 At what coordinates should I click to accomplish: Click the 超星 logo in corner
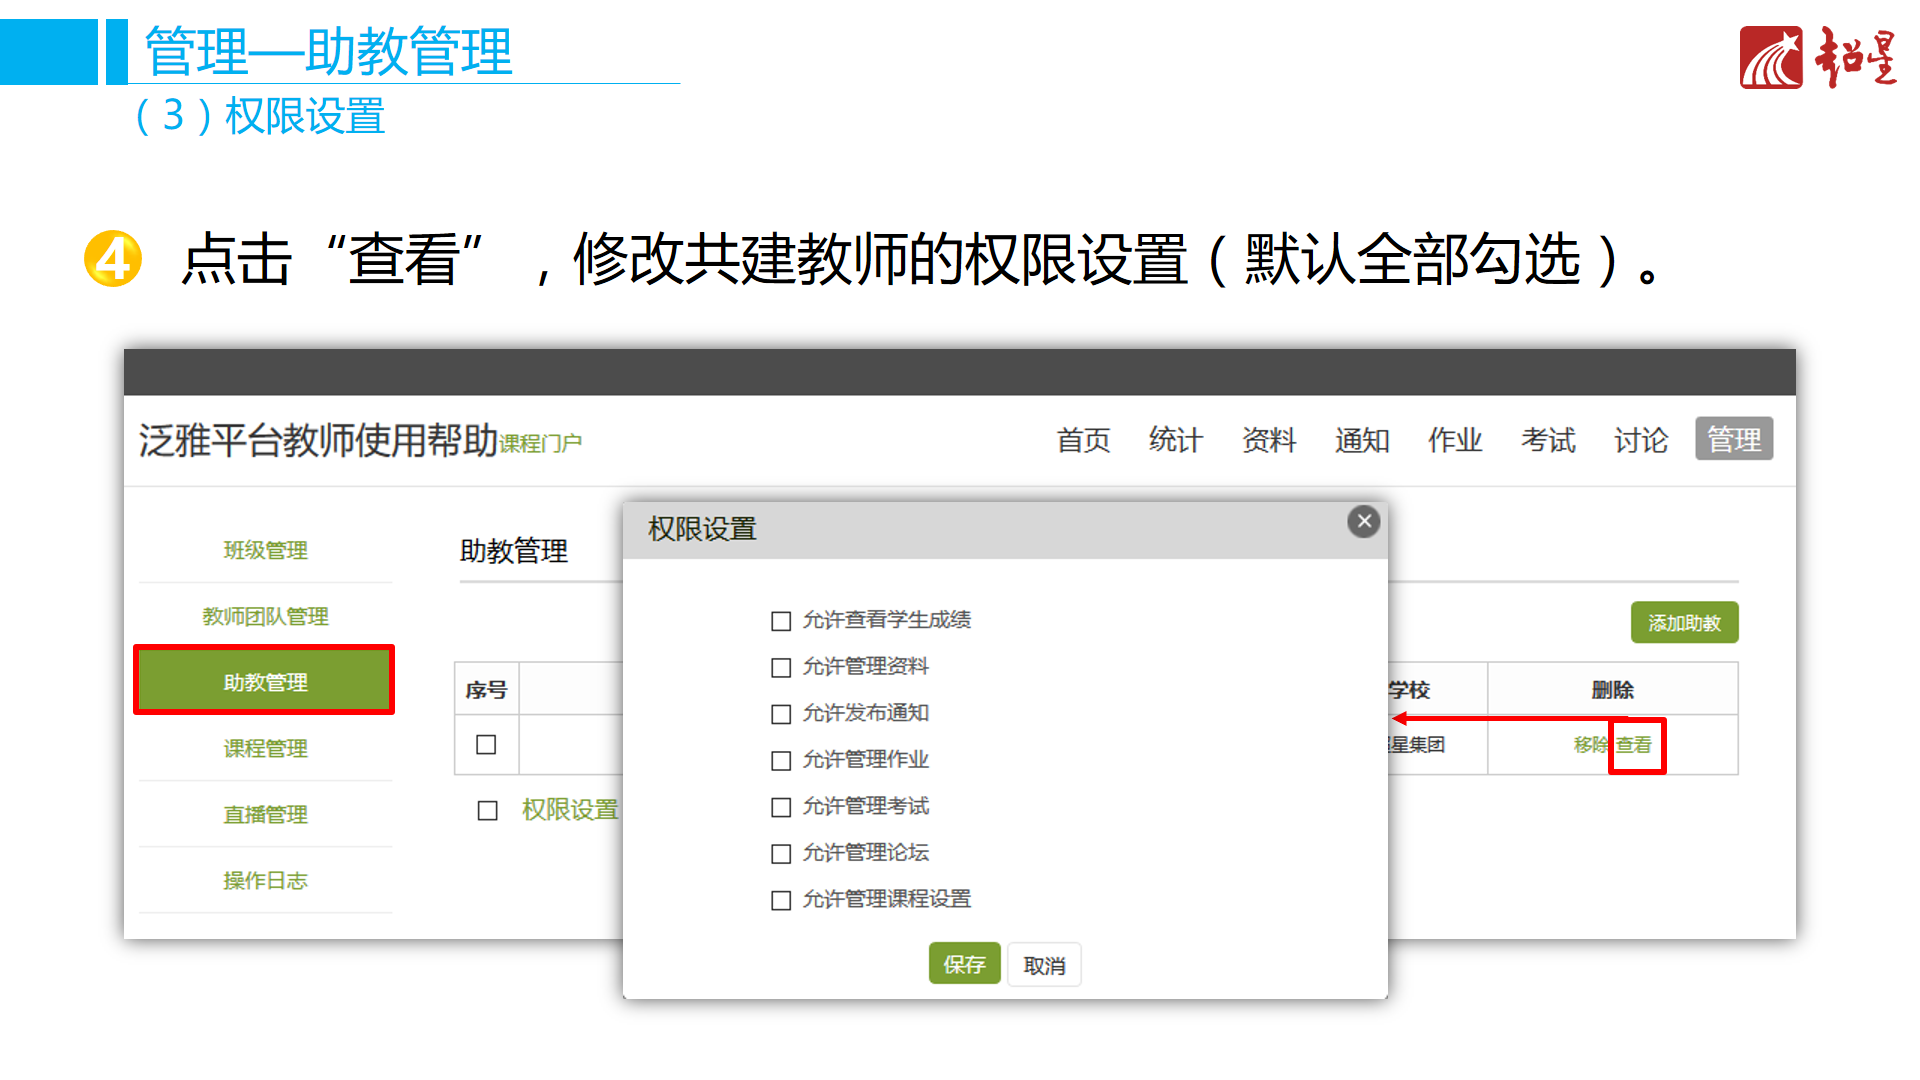pyautogui.click(x=1817, y=58)
